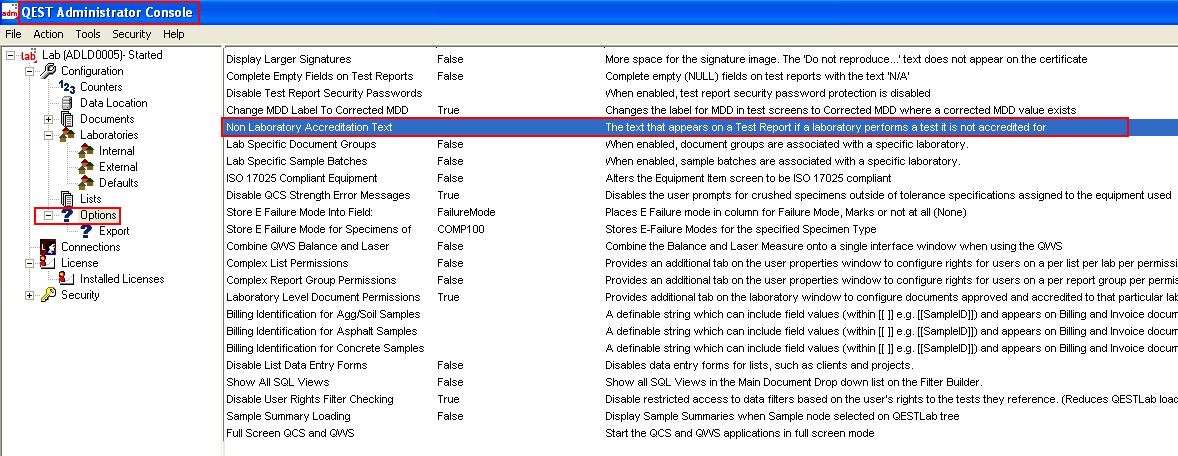This screenshot has width=1178, height=456.
Task: Collapse the Laboratories tree node
Action: (48, 135)
